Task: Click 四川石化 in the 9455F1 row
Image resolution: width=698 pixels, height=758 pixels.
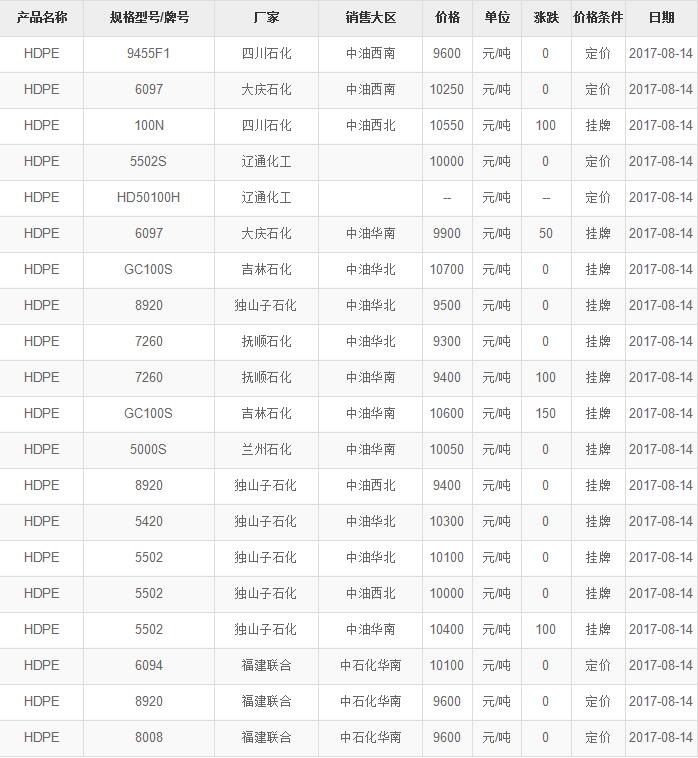Action: point(266,54)
